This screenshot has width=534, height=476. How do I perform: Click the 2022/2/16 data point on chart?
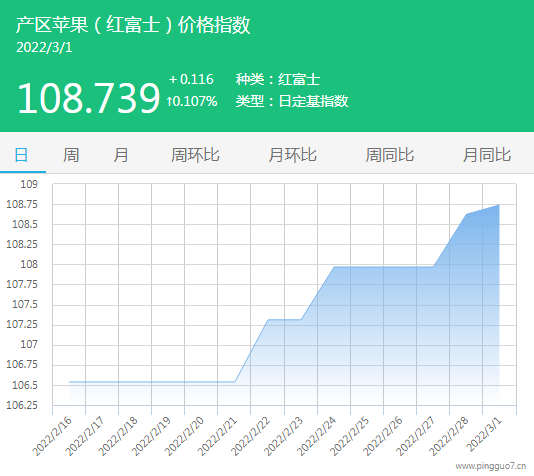pos(69,382)
